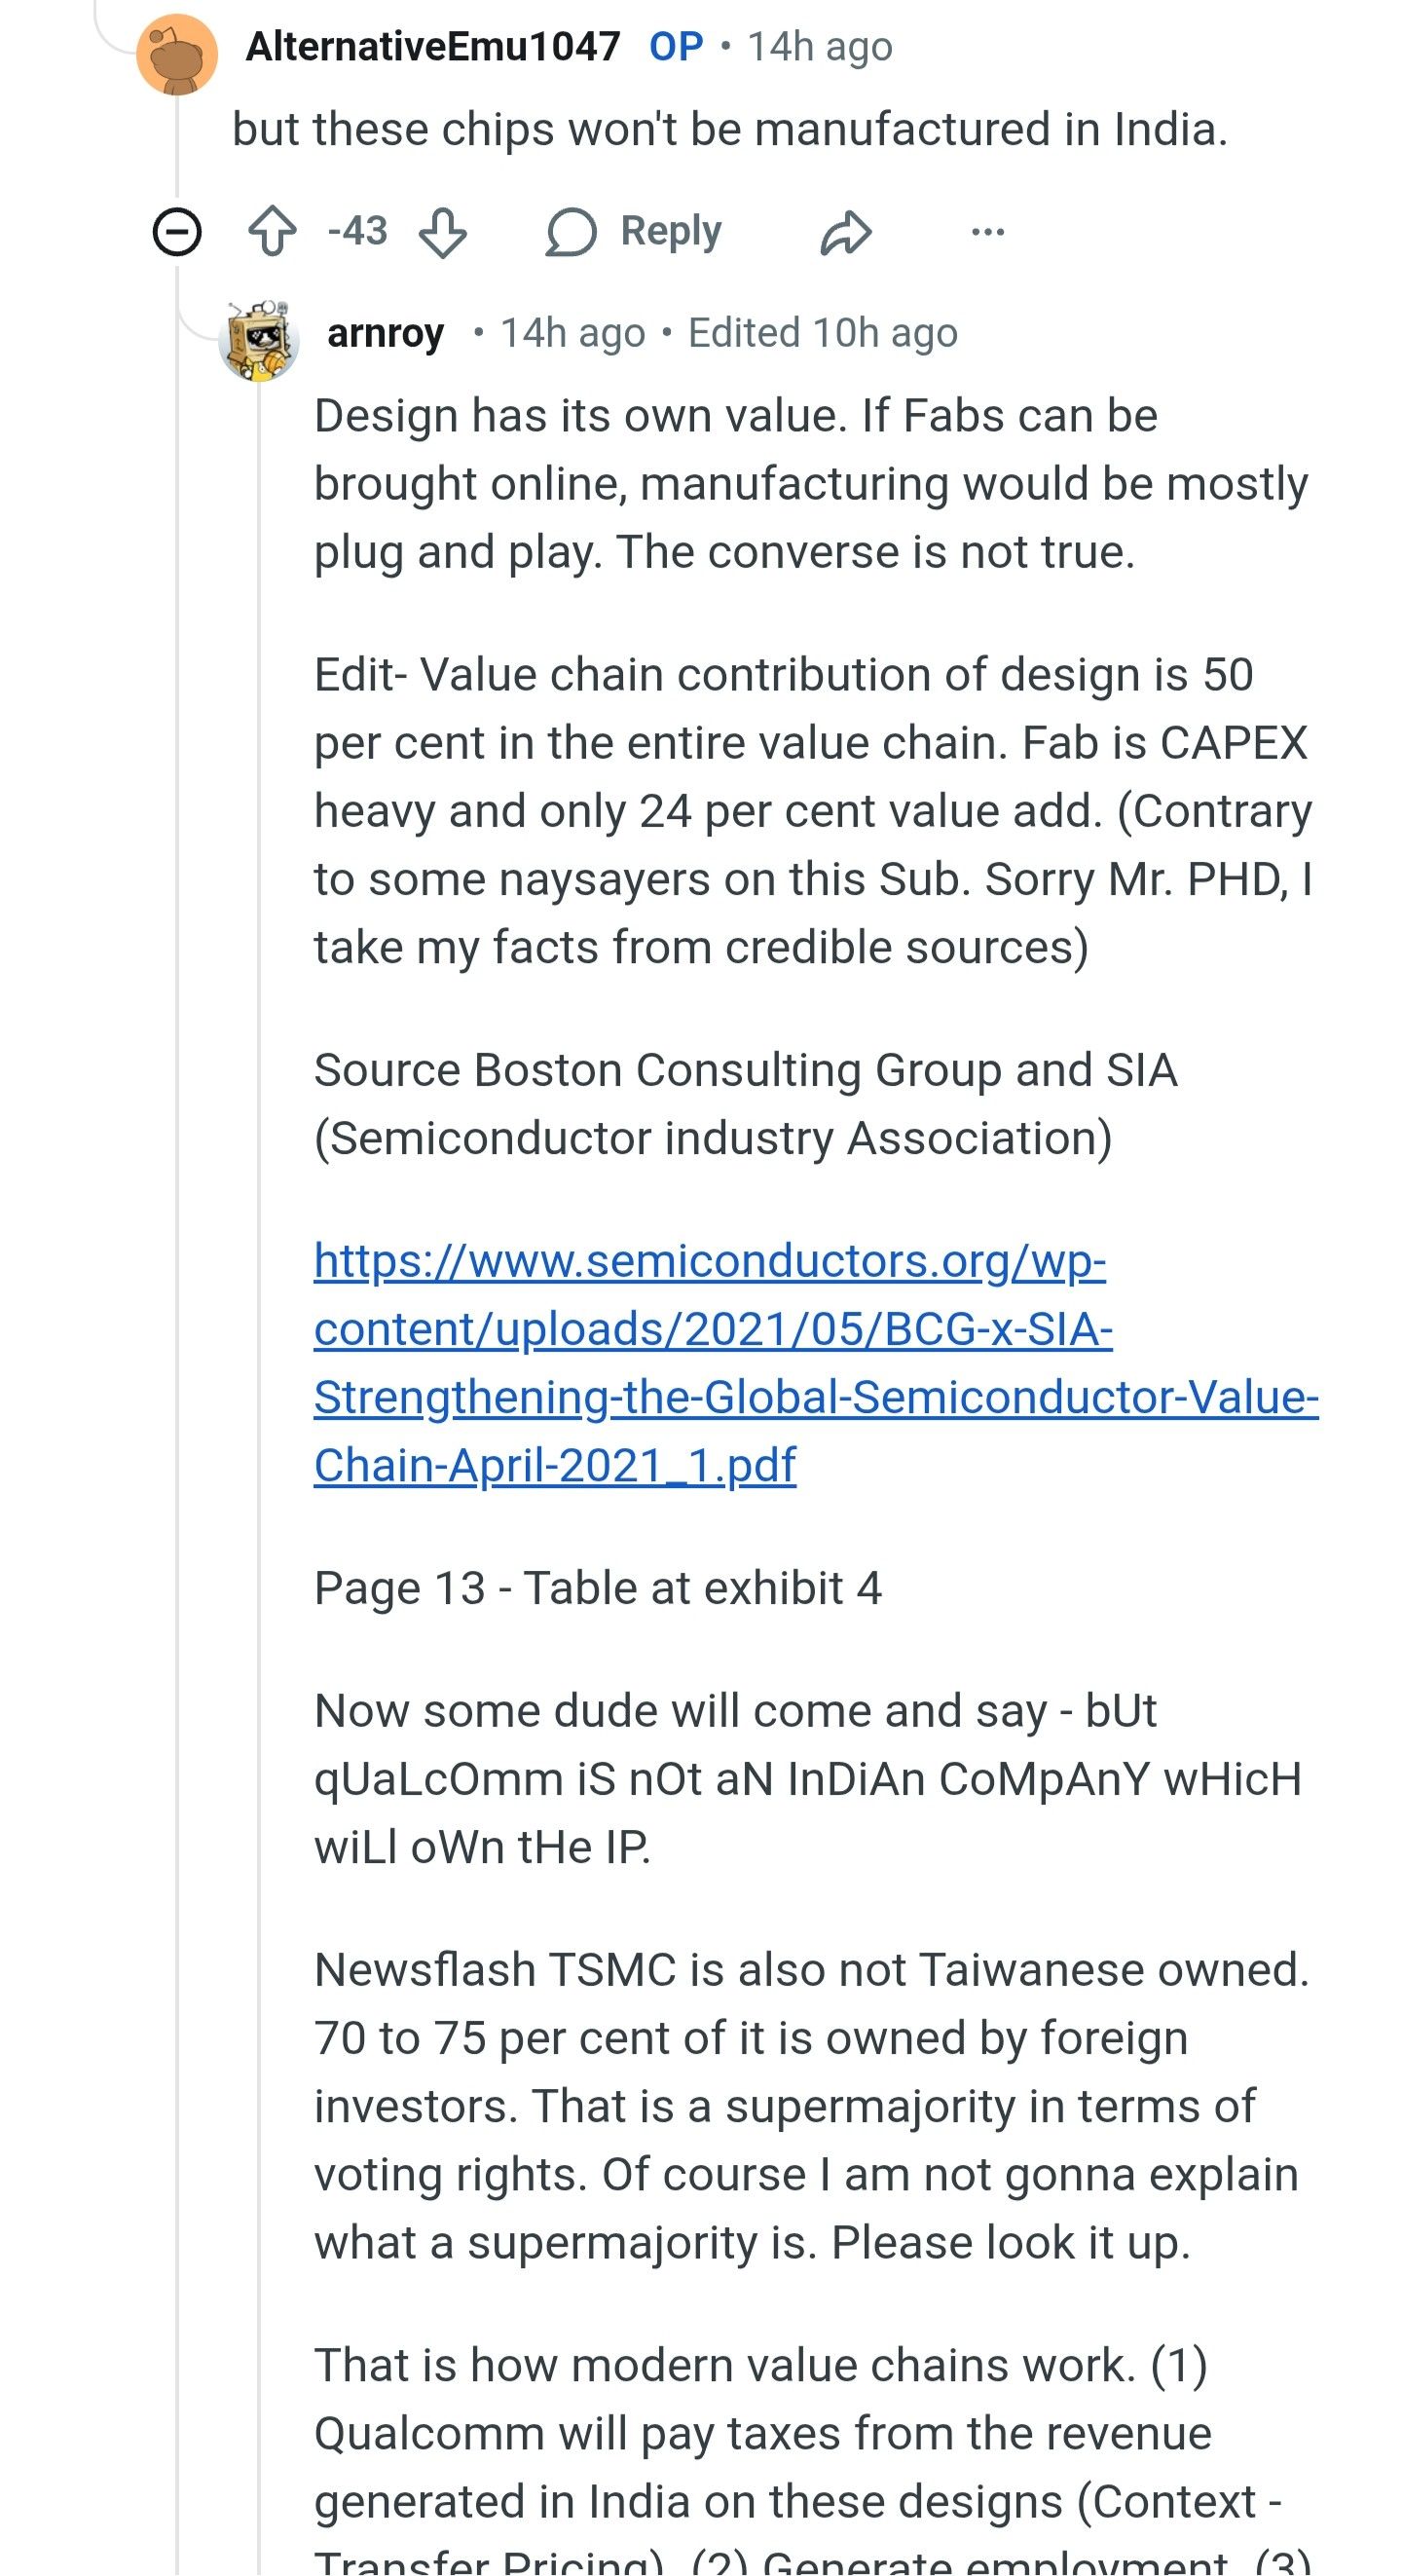Collapse the thread with the minus circle
This screenshot has height=2576, width=1402.
click(x=177, y=232)
